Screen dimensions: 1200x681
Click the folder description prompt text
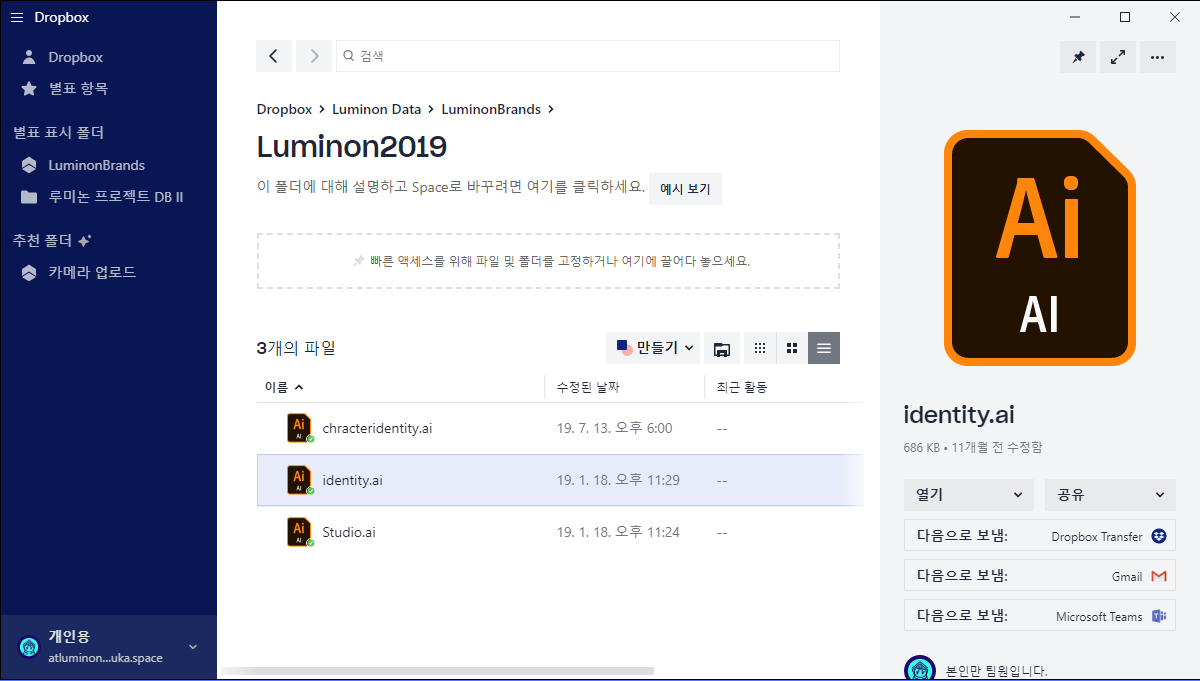point(451,187)
